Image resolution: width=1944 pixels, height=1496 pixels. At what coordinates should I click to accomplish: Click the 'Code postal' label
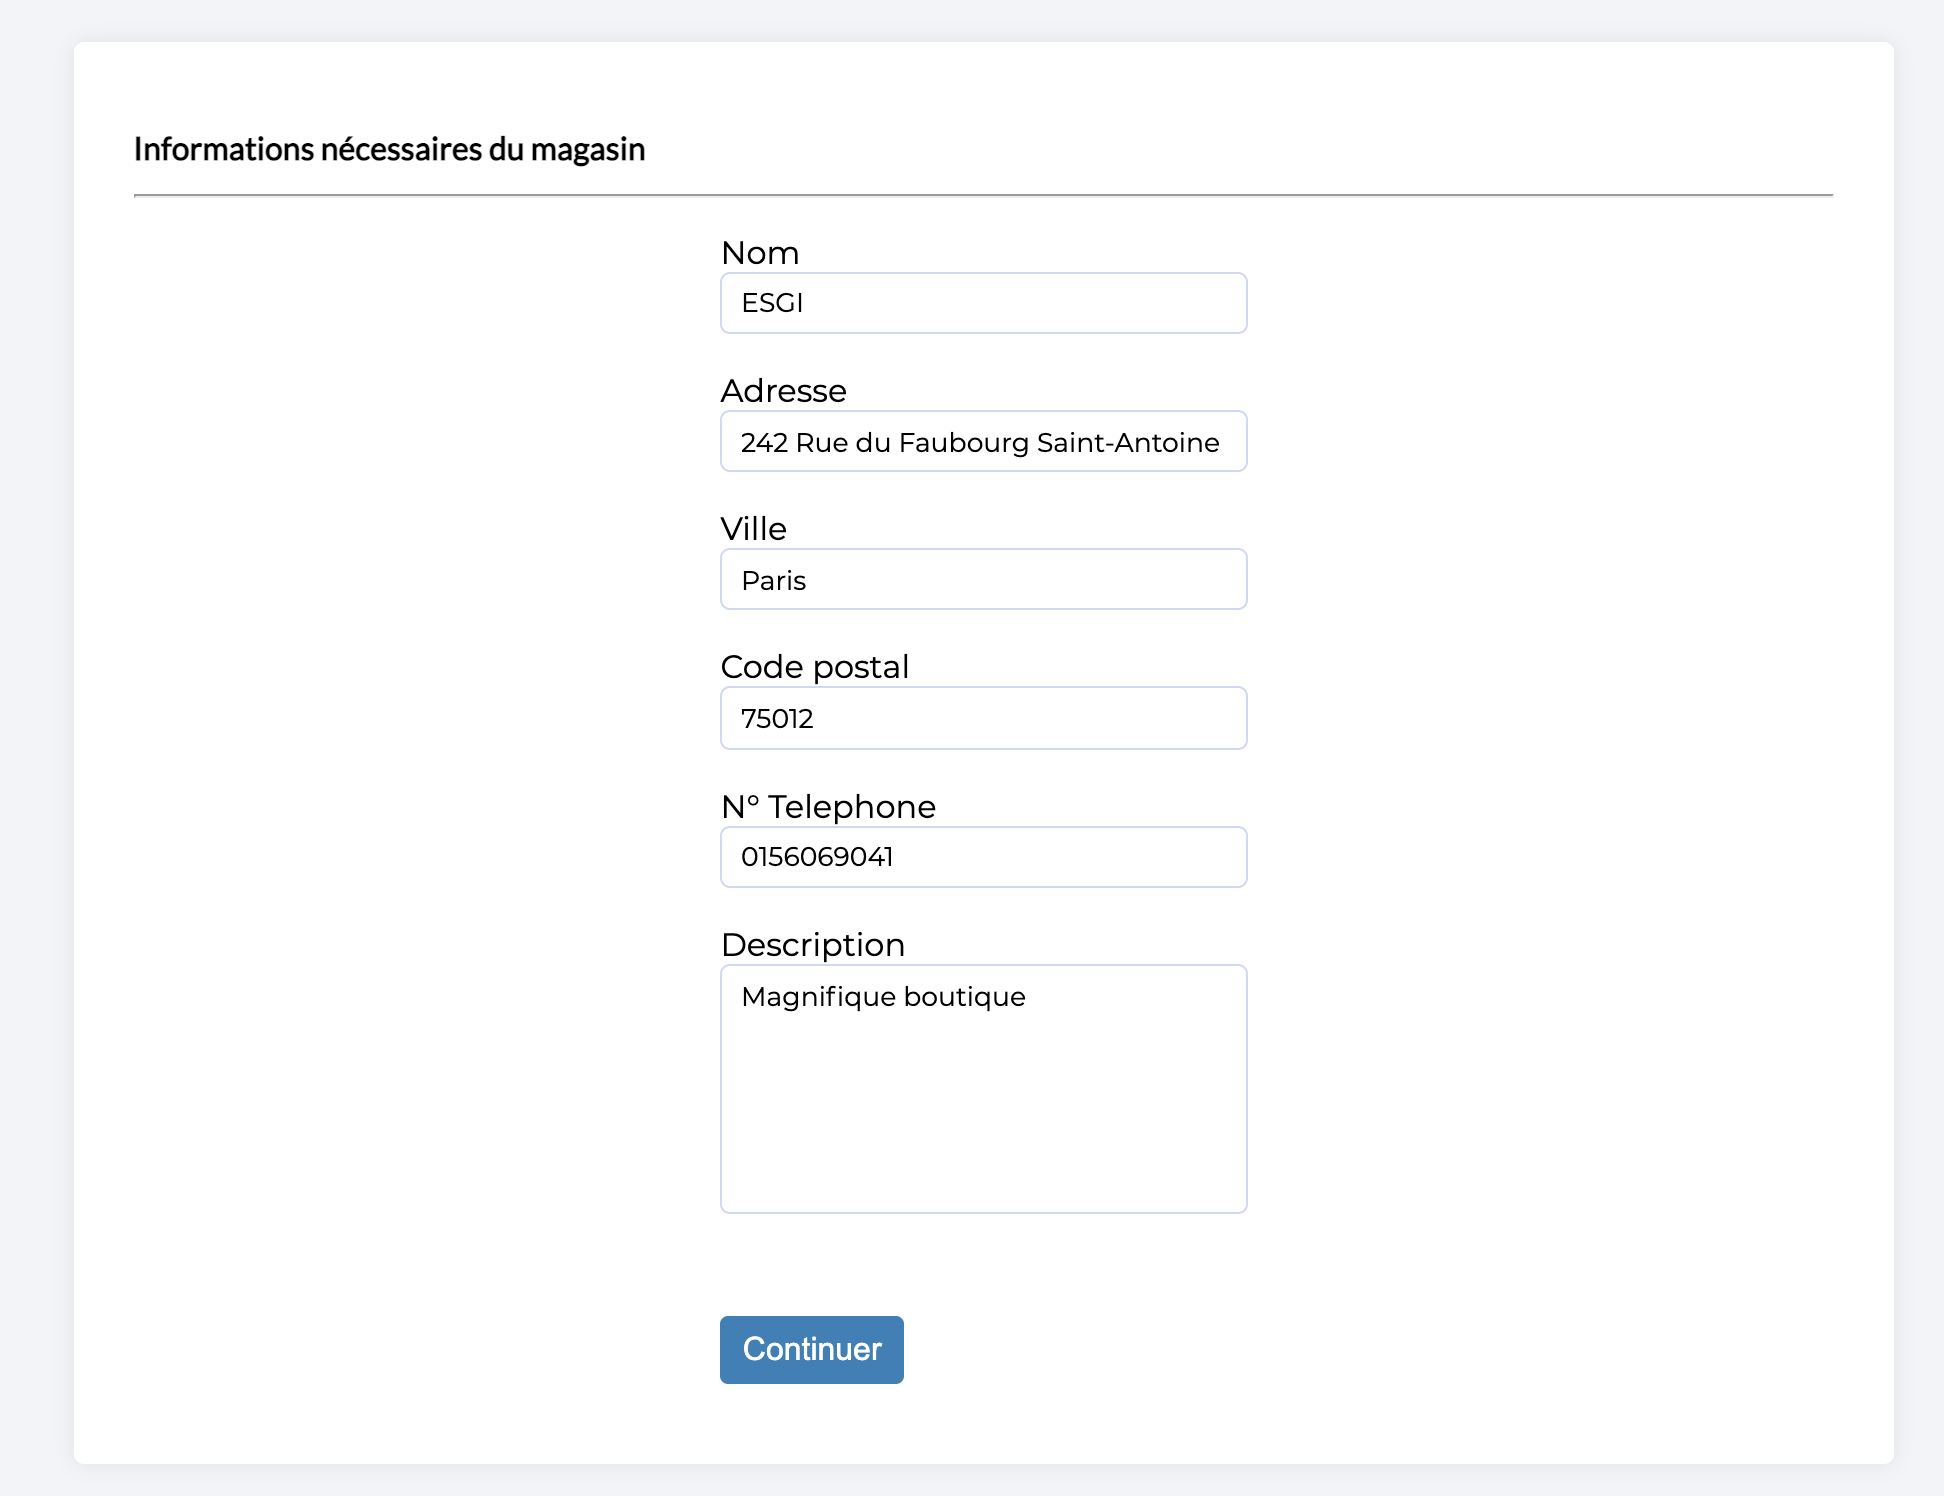(x=814, y=667)
